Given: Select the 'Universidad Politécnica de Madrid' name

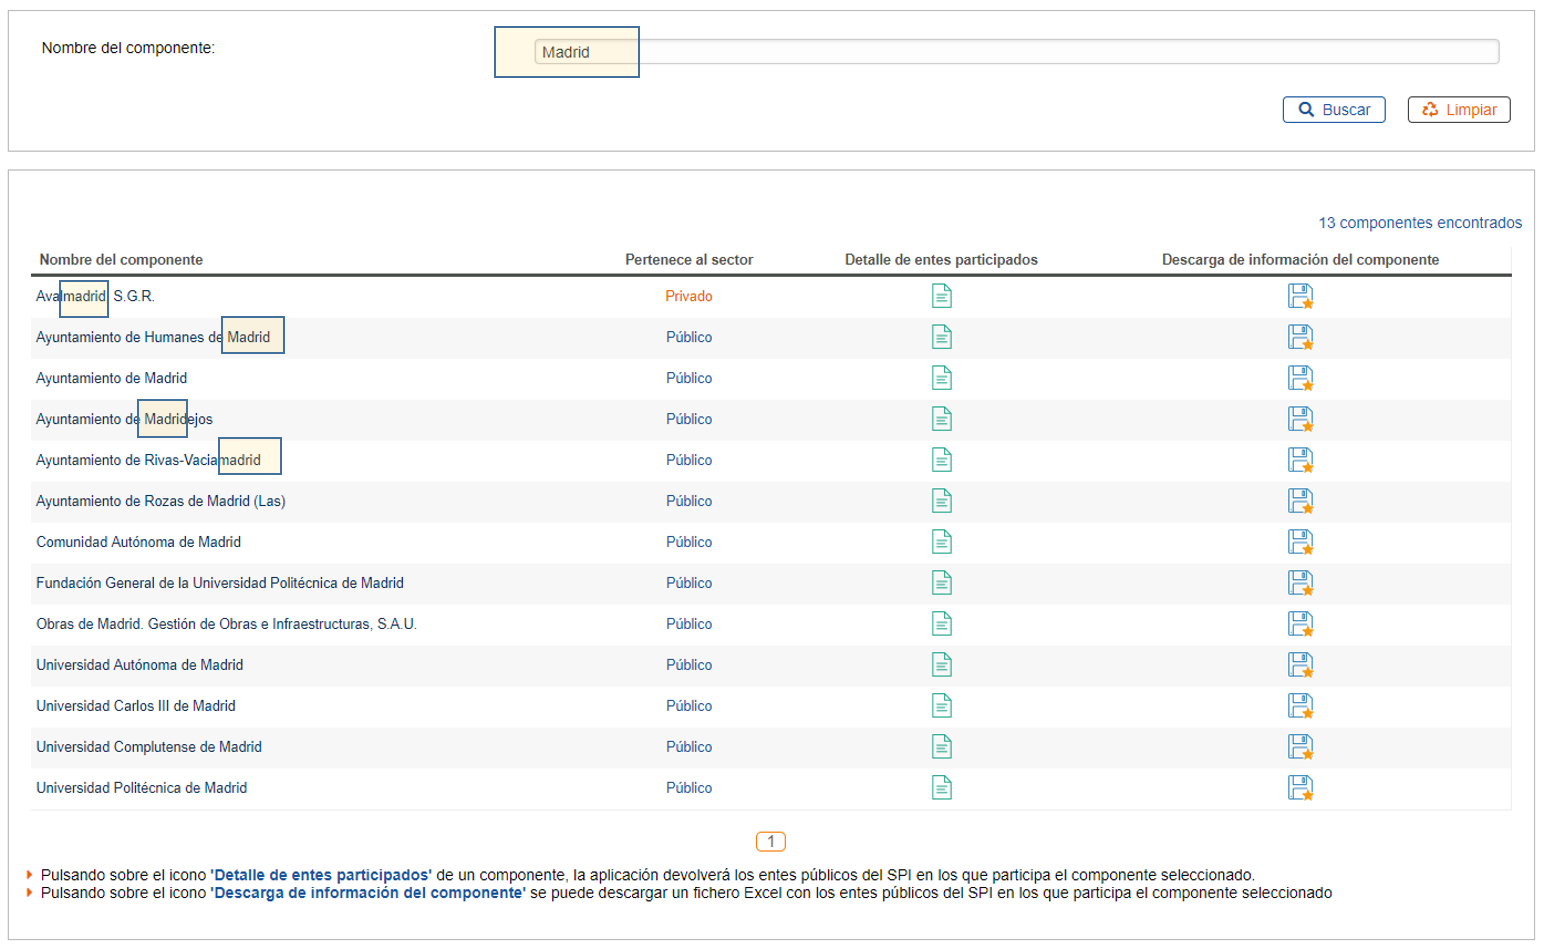Looking at the screenshot, I should coord(141,788).
